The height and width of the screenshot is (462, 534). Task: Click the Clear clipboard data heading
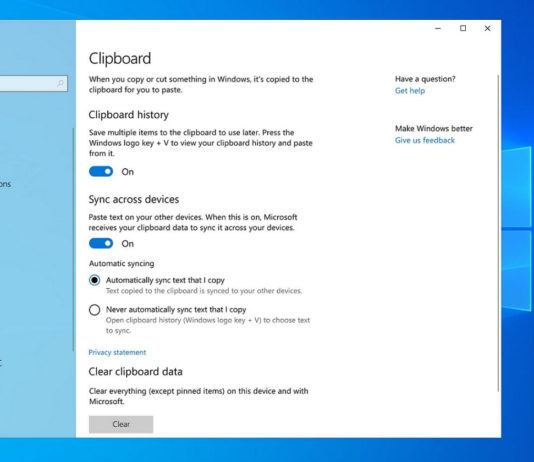pyautogui.click(x=136, y=371)
